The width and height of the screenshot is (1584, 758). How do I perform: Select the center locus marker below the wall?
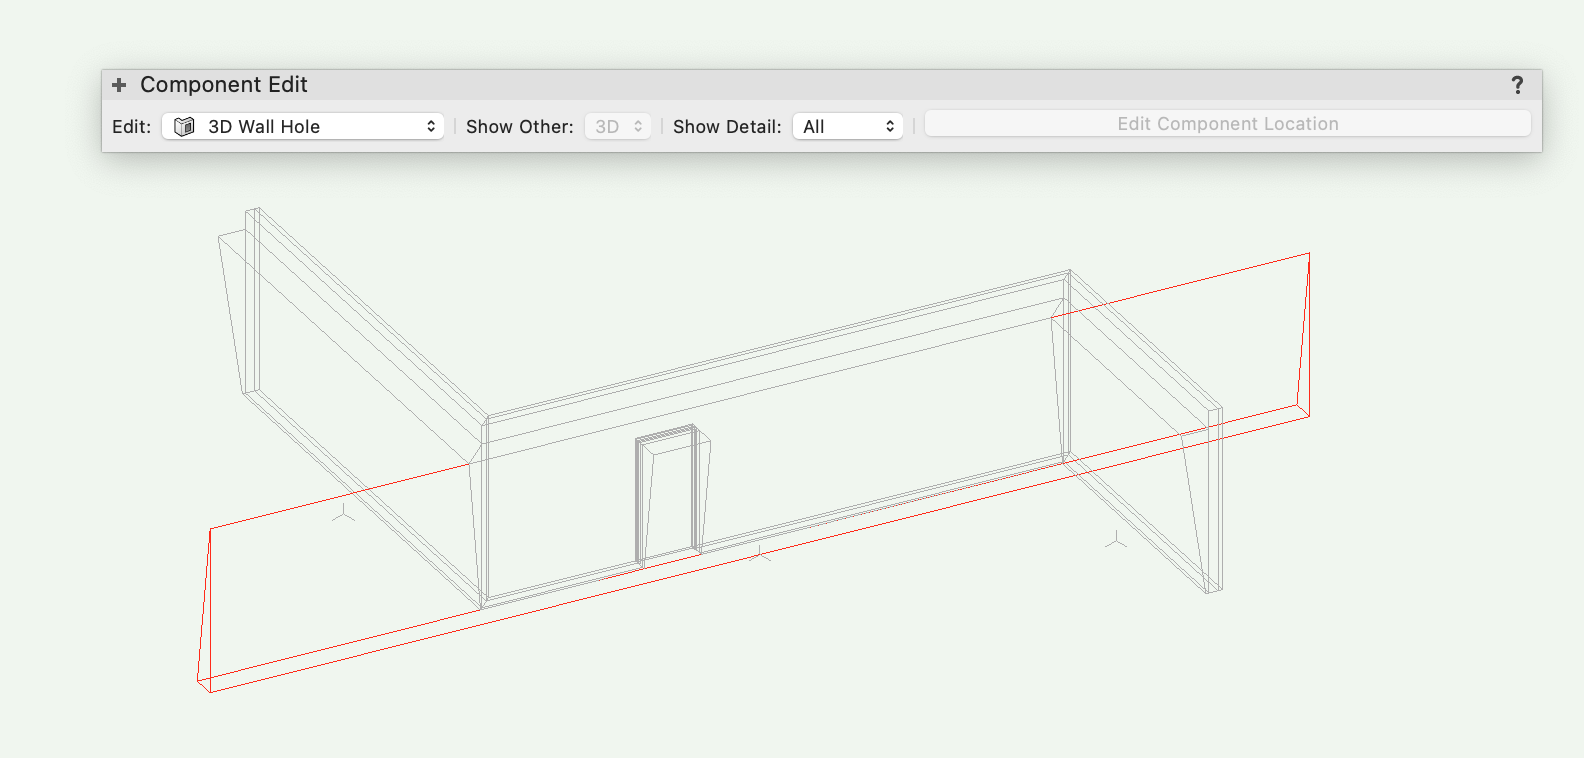point(761,552)
